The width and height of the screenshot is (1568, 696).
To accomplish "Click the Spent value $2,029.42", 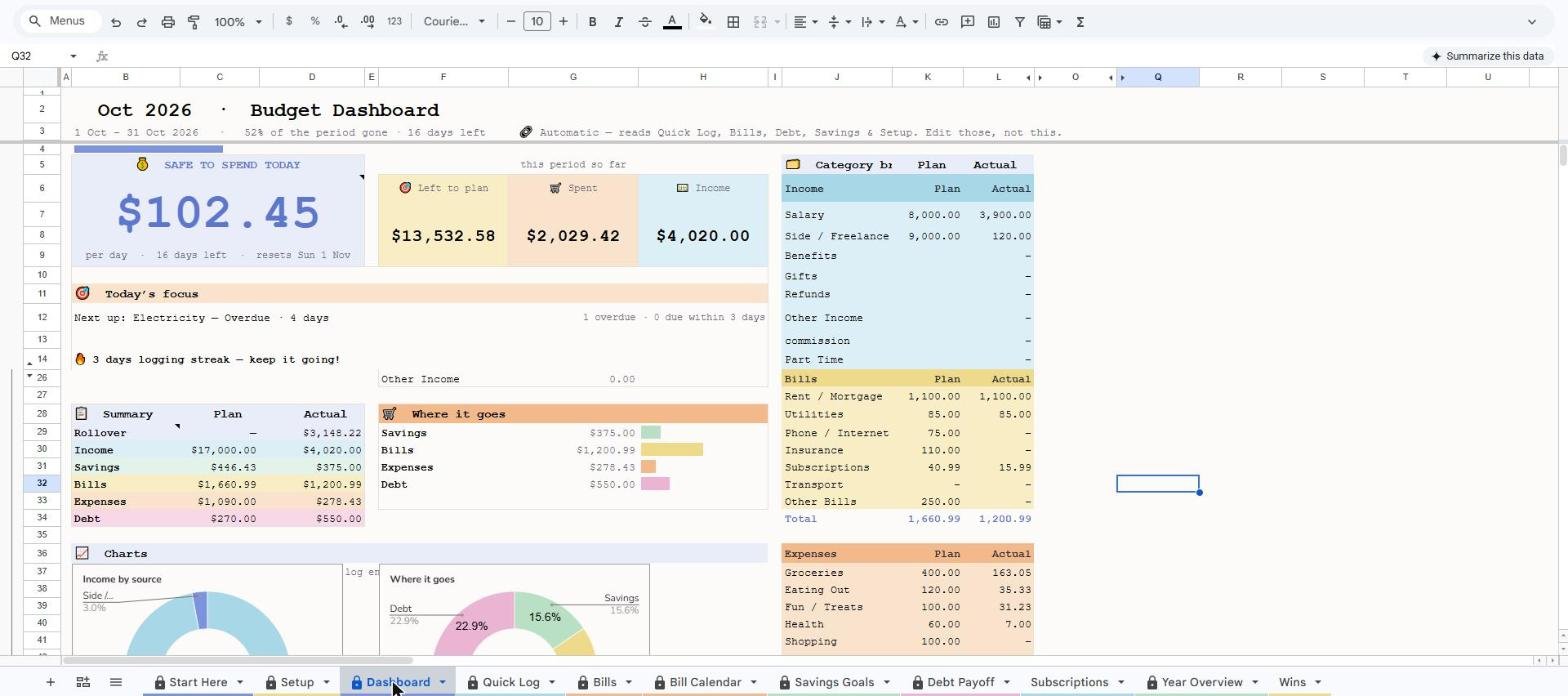I will 573,236.
